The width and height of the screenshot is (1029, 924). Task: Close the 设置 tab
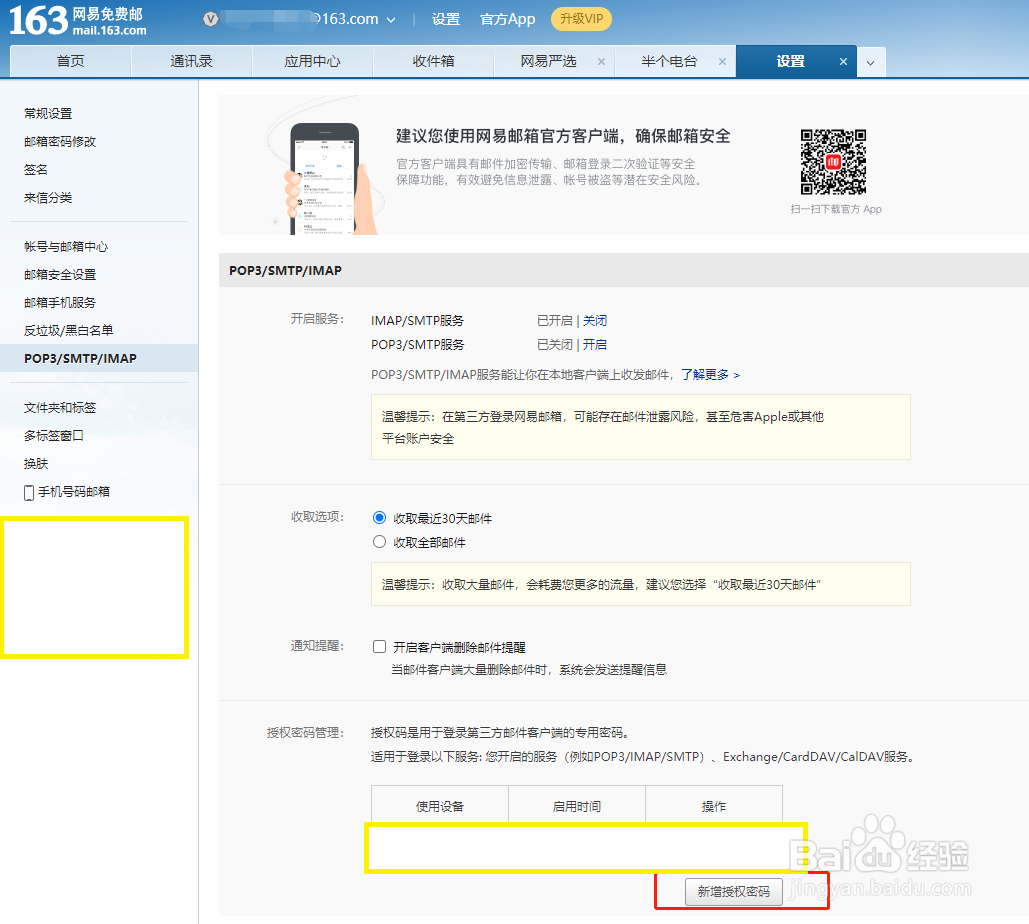pyautogui.click(x=843, y=60)
